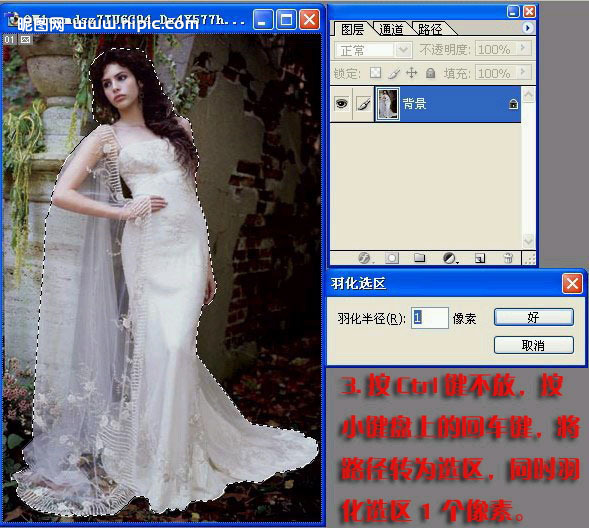Open the new adjustment layer icon

pyautogui.click(x=450, y=258)
